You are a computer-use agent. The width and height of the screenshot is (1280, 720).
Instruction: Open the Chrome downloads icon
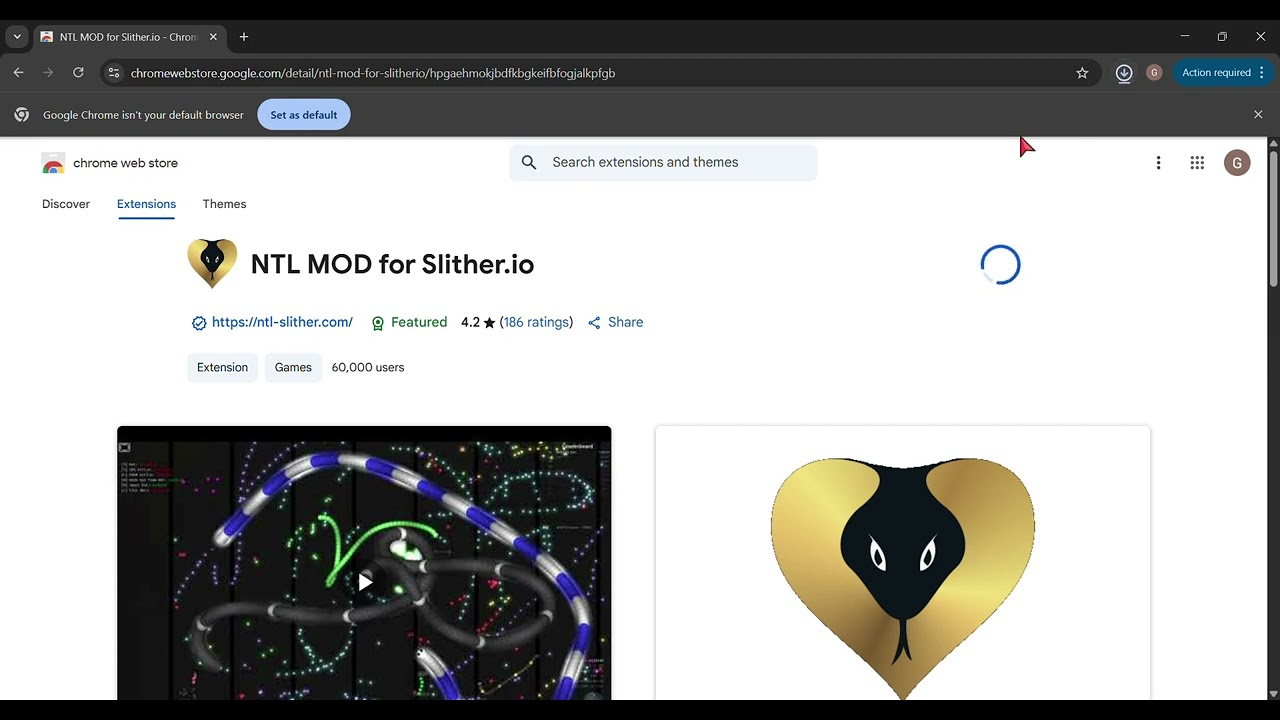(1124, 73)
